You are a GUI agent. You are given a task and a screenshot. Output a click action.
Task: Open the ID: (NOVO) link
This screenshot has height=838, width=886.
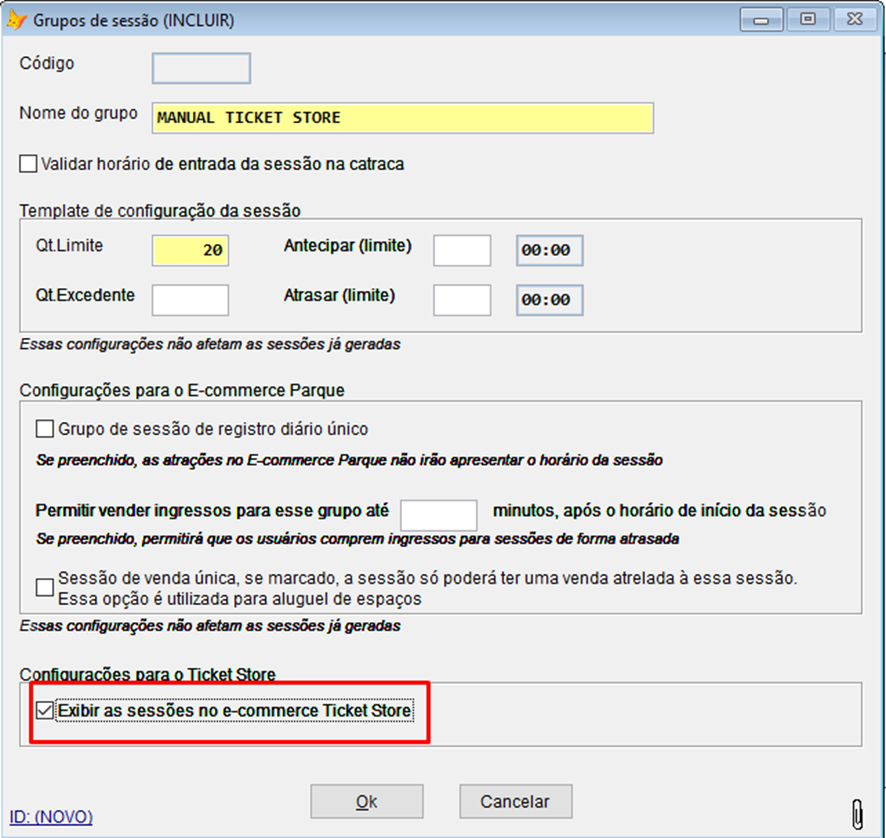click(51, 817)
